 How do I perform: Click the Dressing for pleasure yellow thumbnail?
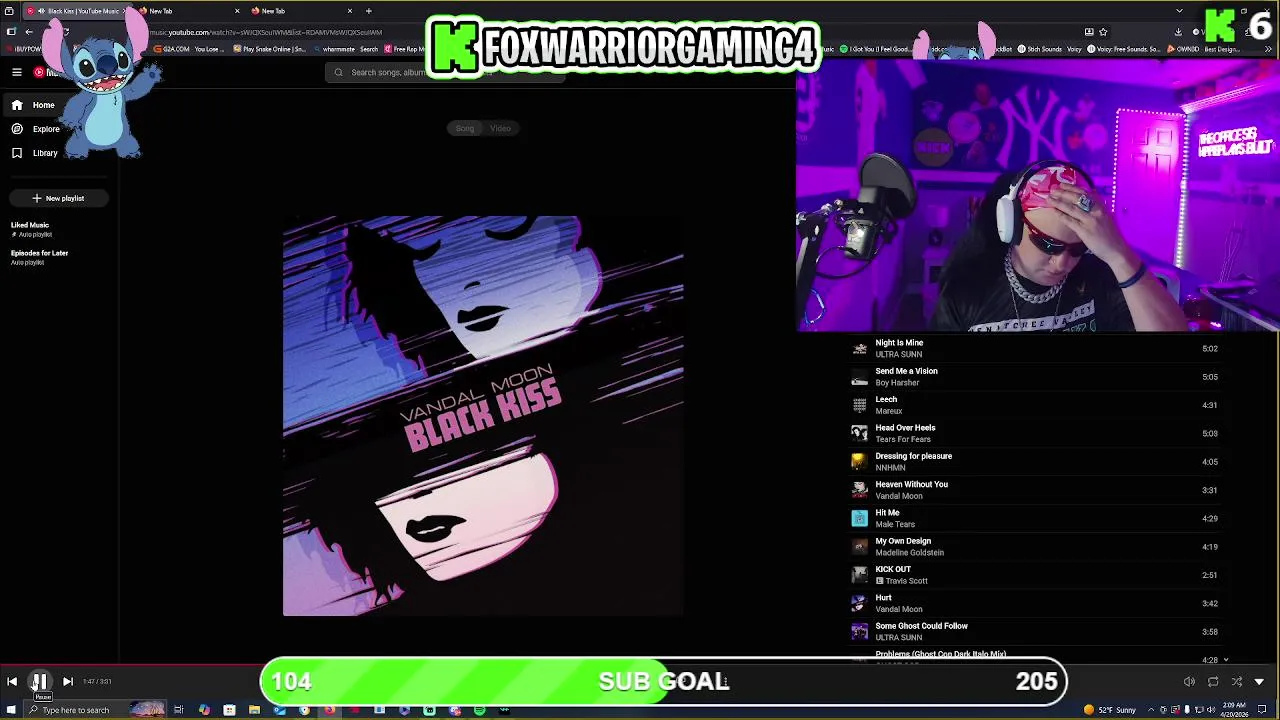859,462
